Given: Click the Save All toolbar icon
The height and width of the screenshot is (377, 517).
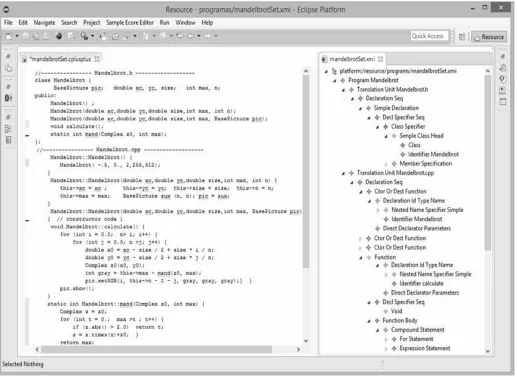Looking at the screenshot, I should (36, 36).
